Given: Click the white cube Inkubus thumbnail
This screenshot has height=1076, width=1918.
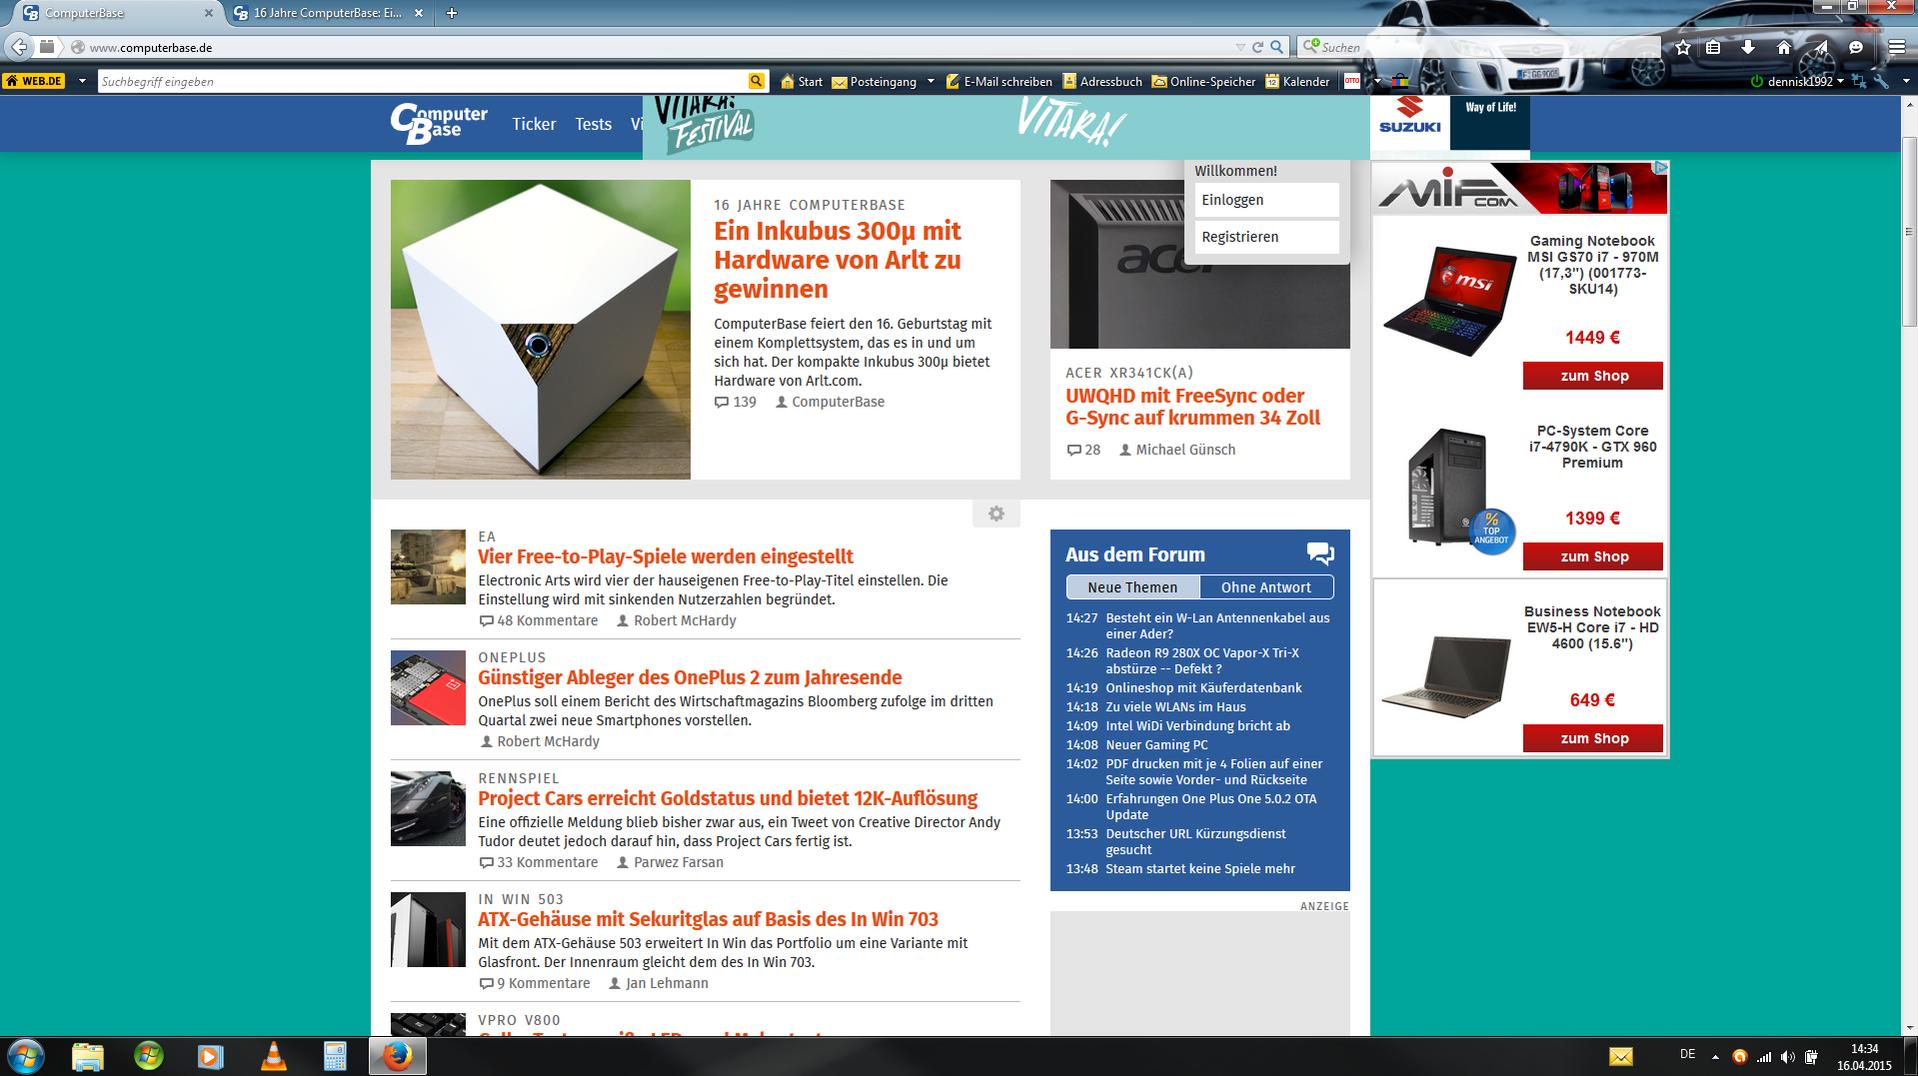Looking at the screenshot, I should coord(540,329).
